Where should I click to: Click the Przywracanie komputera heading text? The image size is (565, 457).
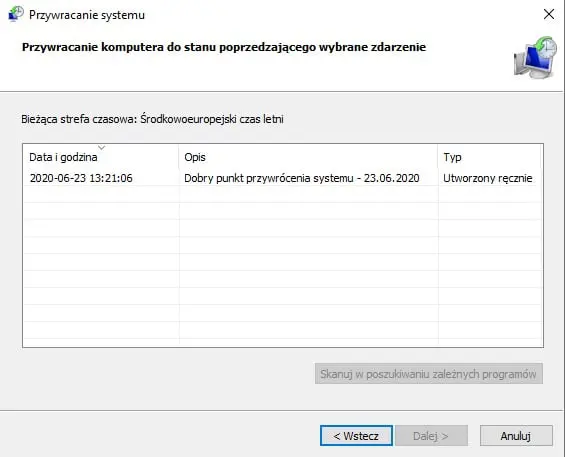click(x=224, y=47)
